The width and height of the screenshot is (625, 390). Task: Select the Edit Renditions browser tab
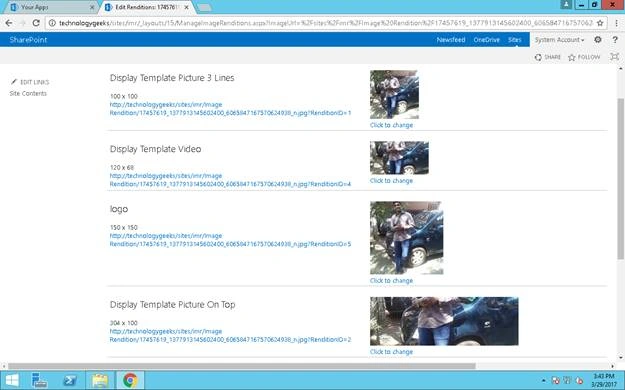pos(146,7)
